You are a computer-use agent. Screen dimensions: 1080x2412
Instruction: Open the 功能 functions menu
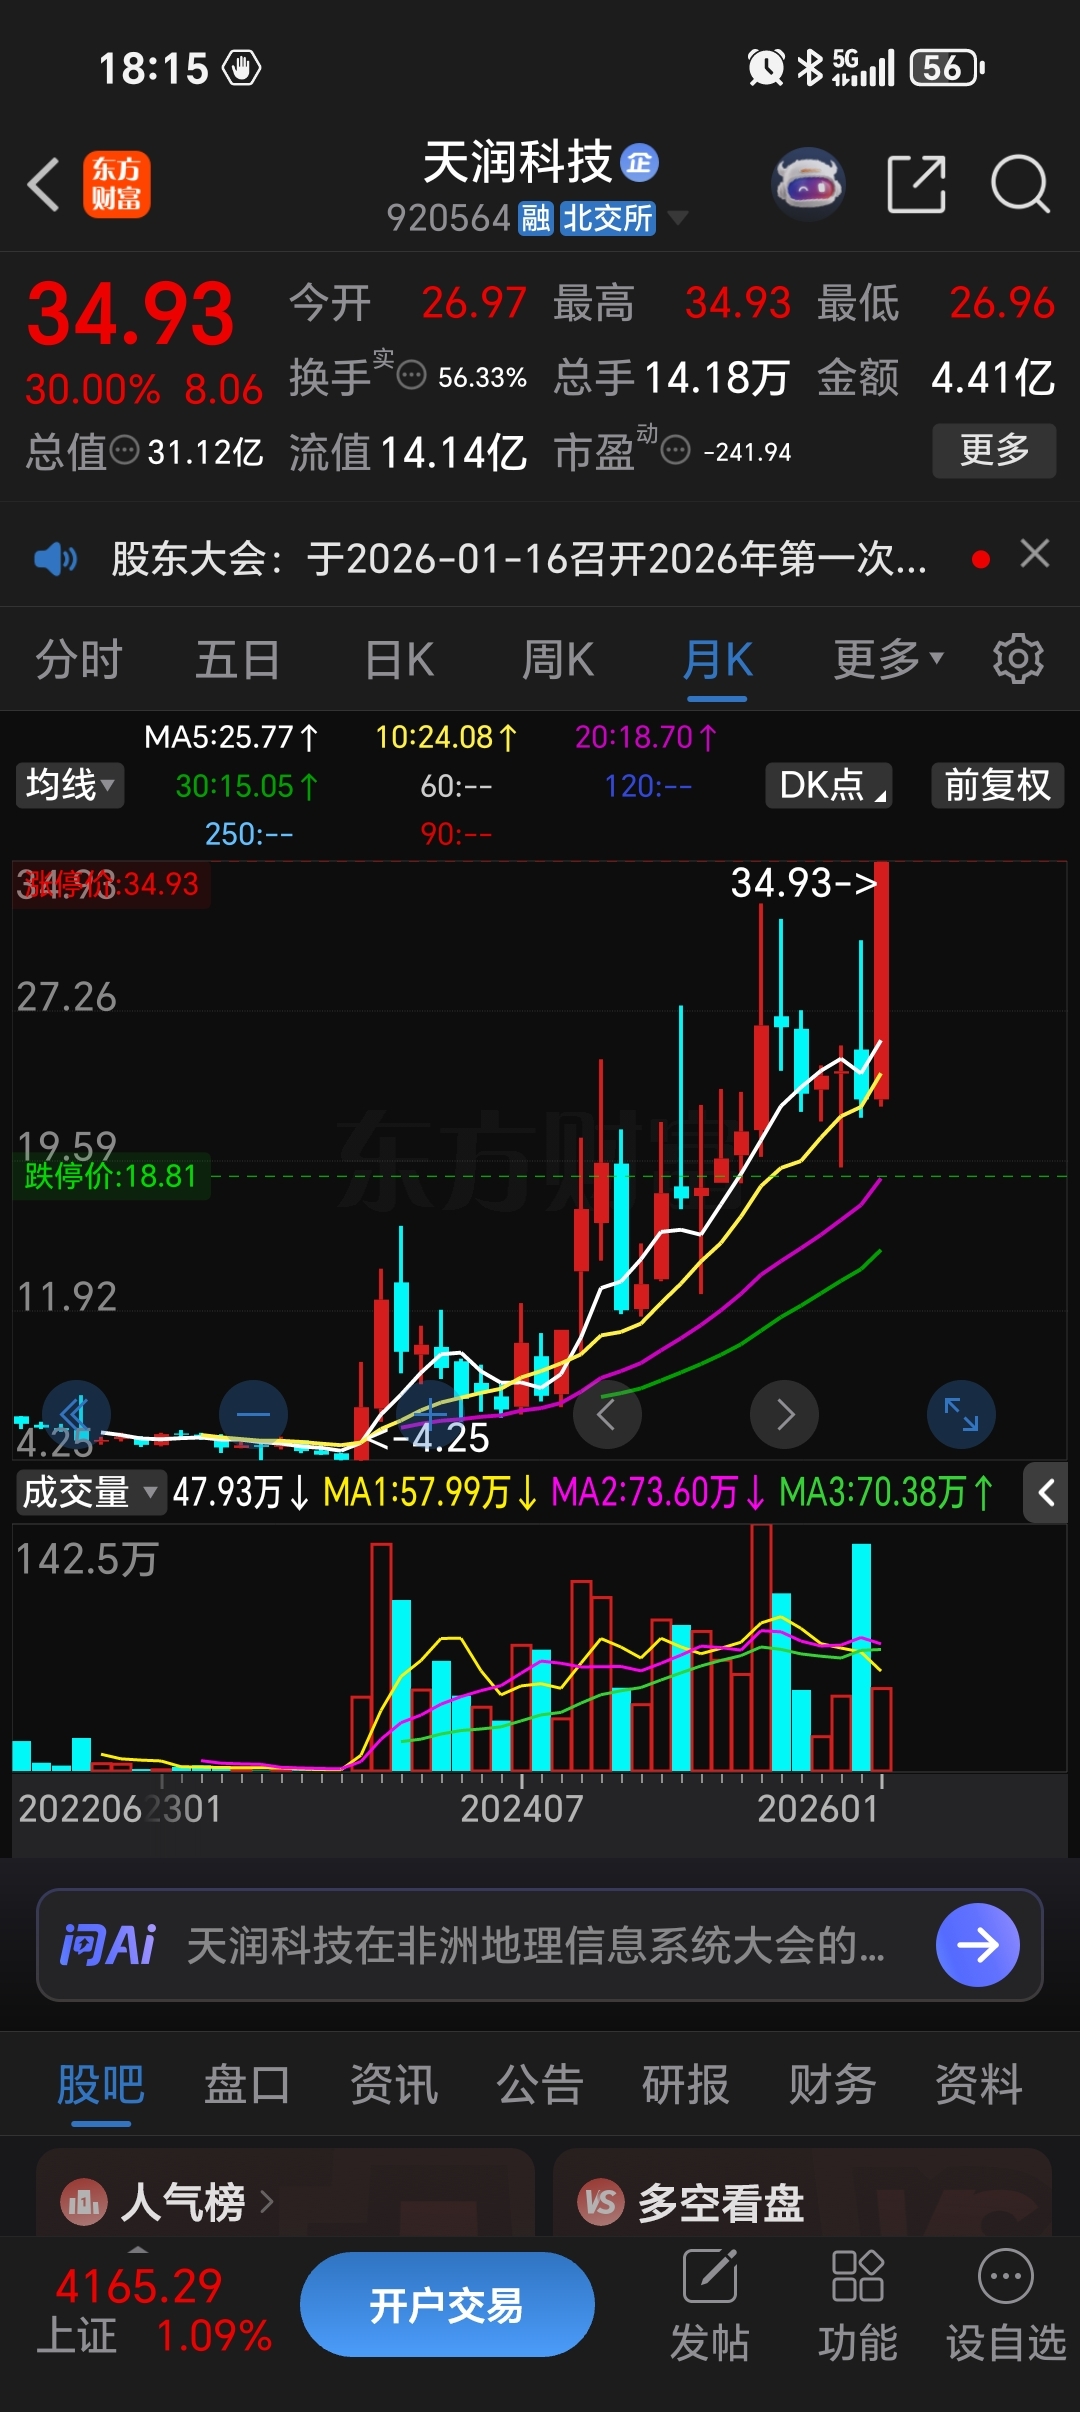[858, 2306]
